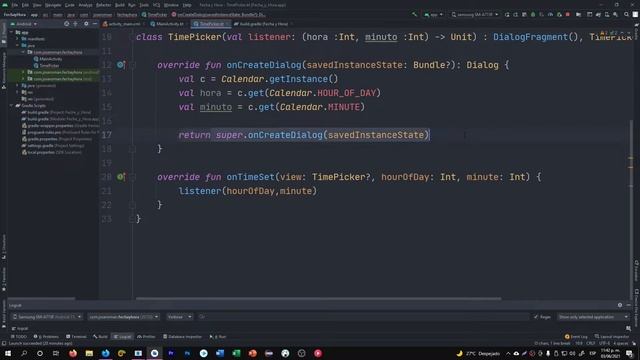
Task: Open the Logcat device dropdown
Action: coord(47,317)
